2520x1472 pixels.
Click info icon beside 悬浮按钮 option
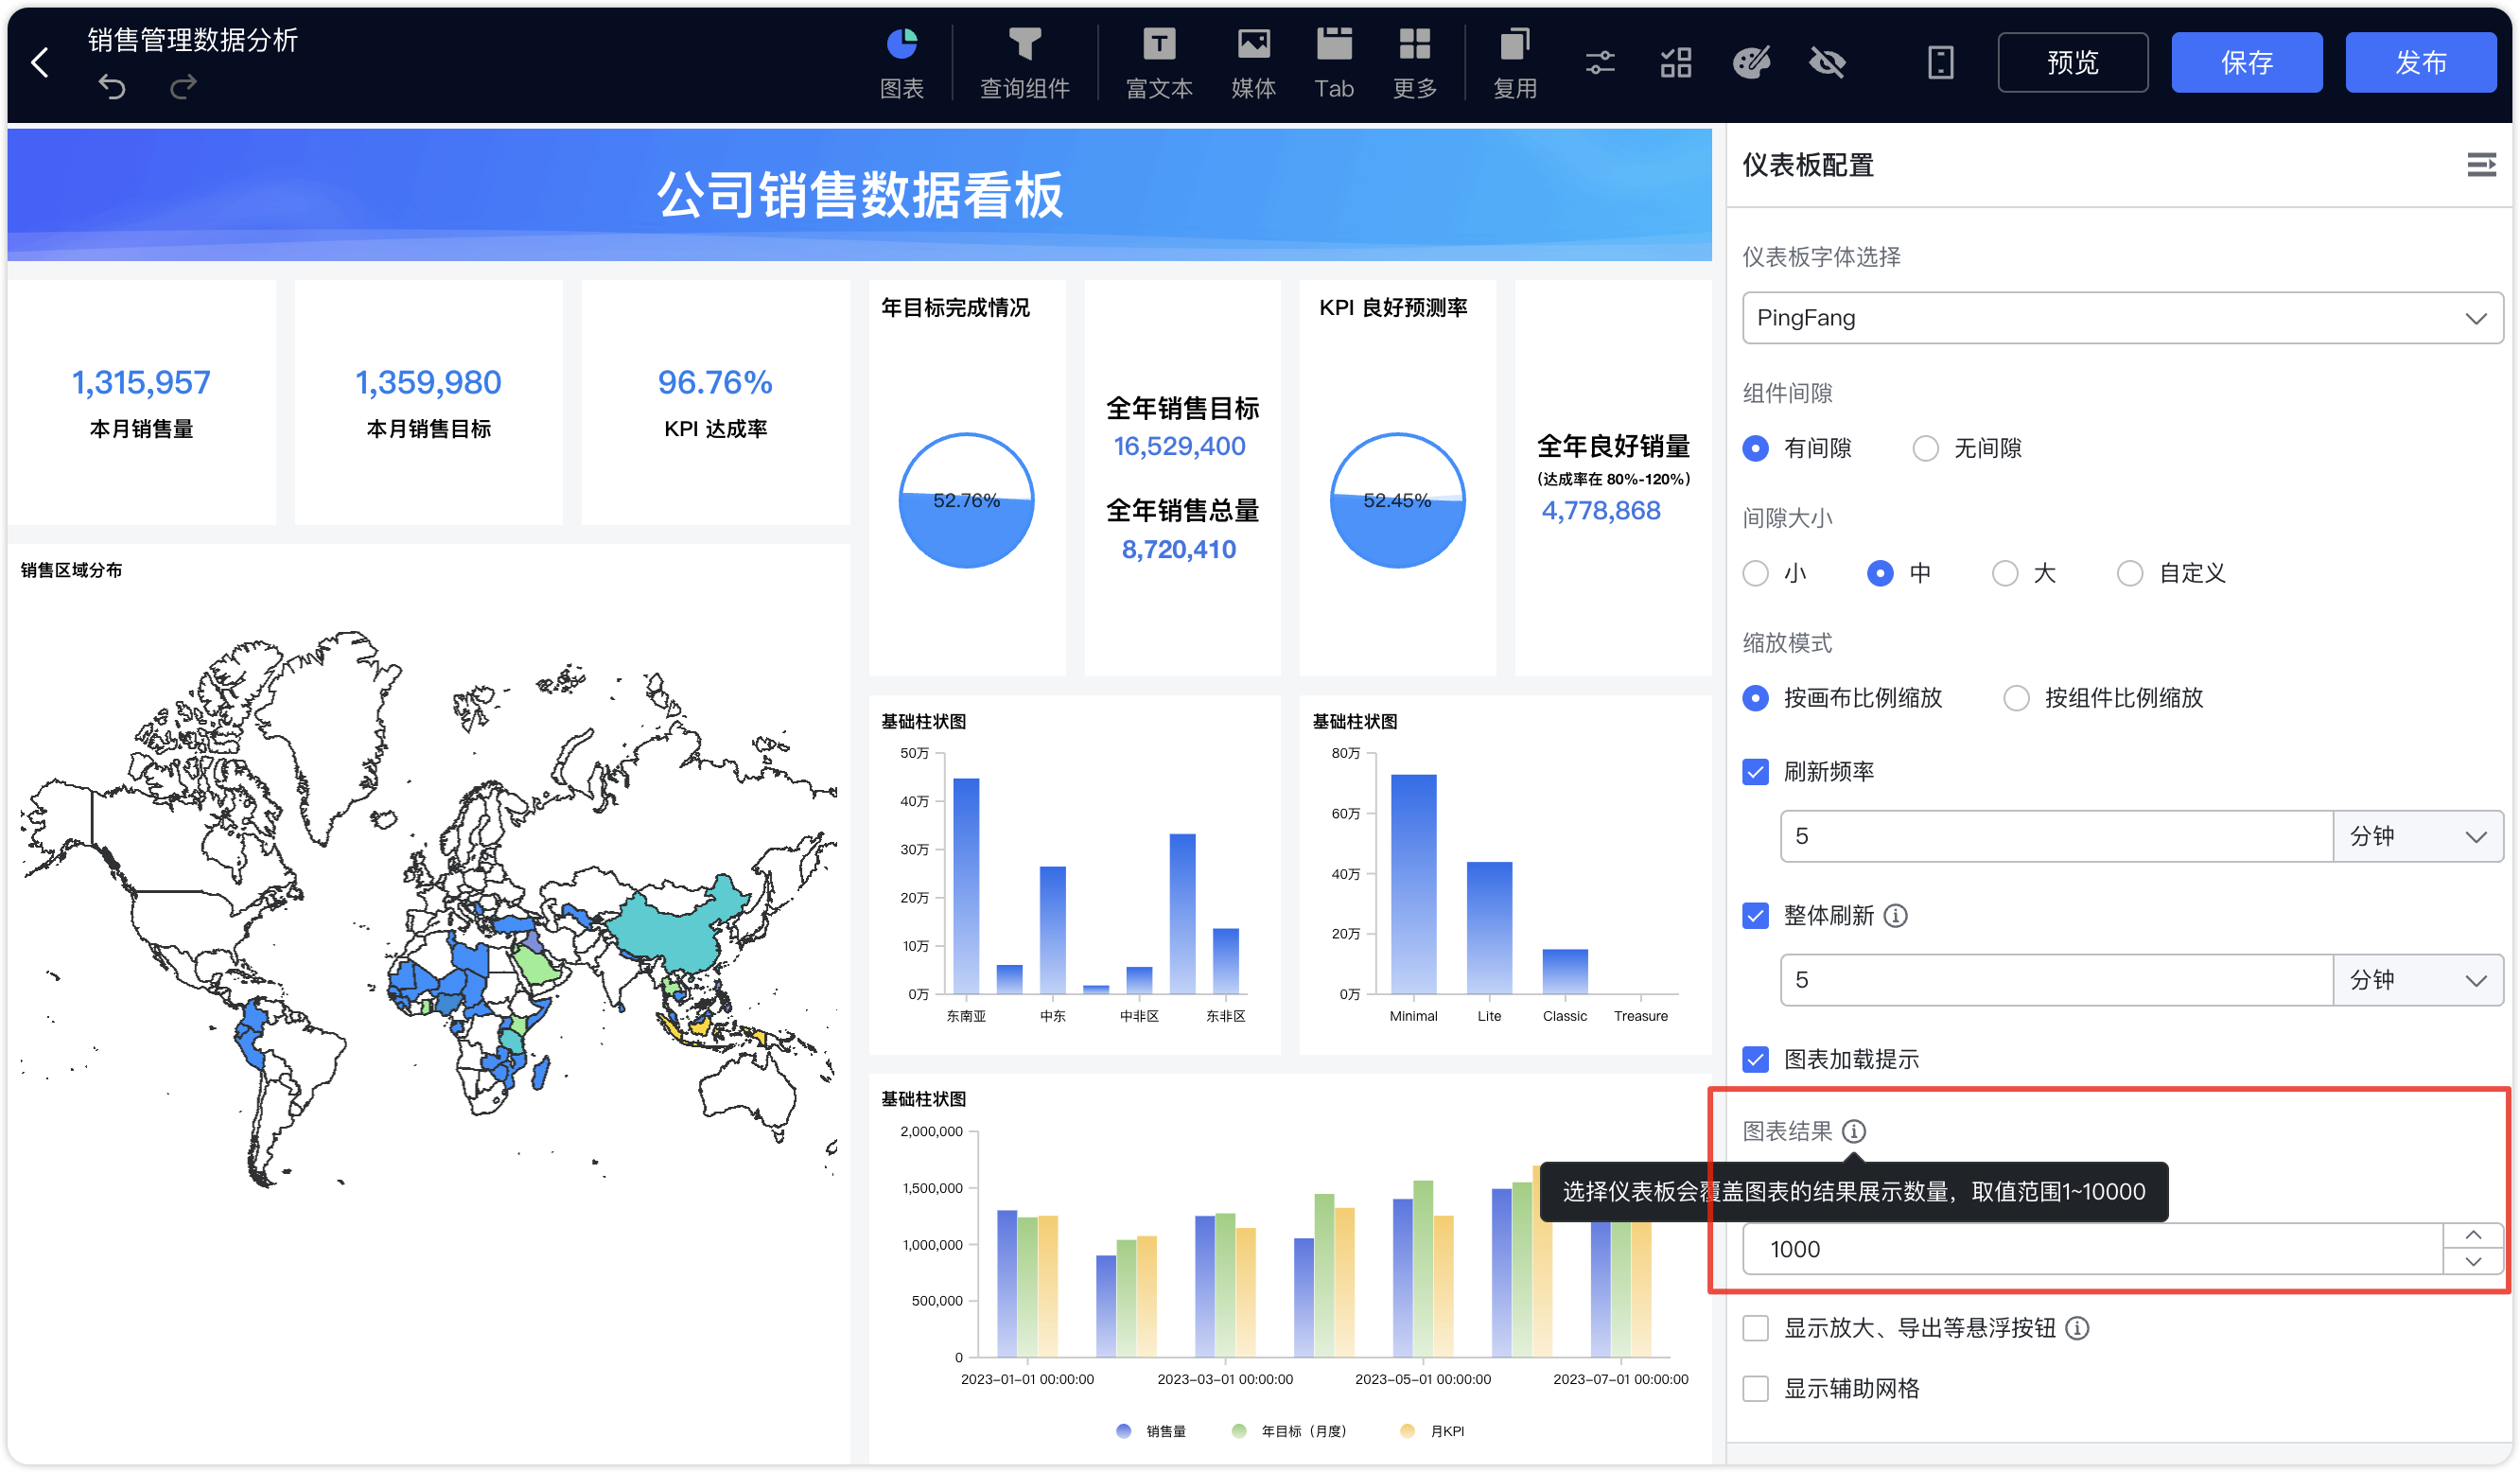pyautogui.click(x=2077, y=1328)
